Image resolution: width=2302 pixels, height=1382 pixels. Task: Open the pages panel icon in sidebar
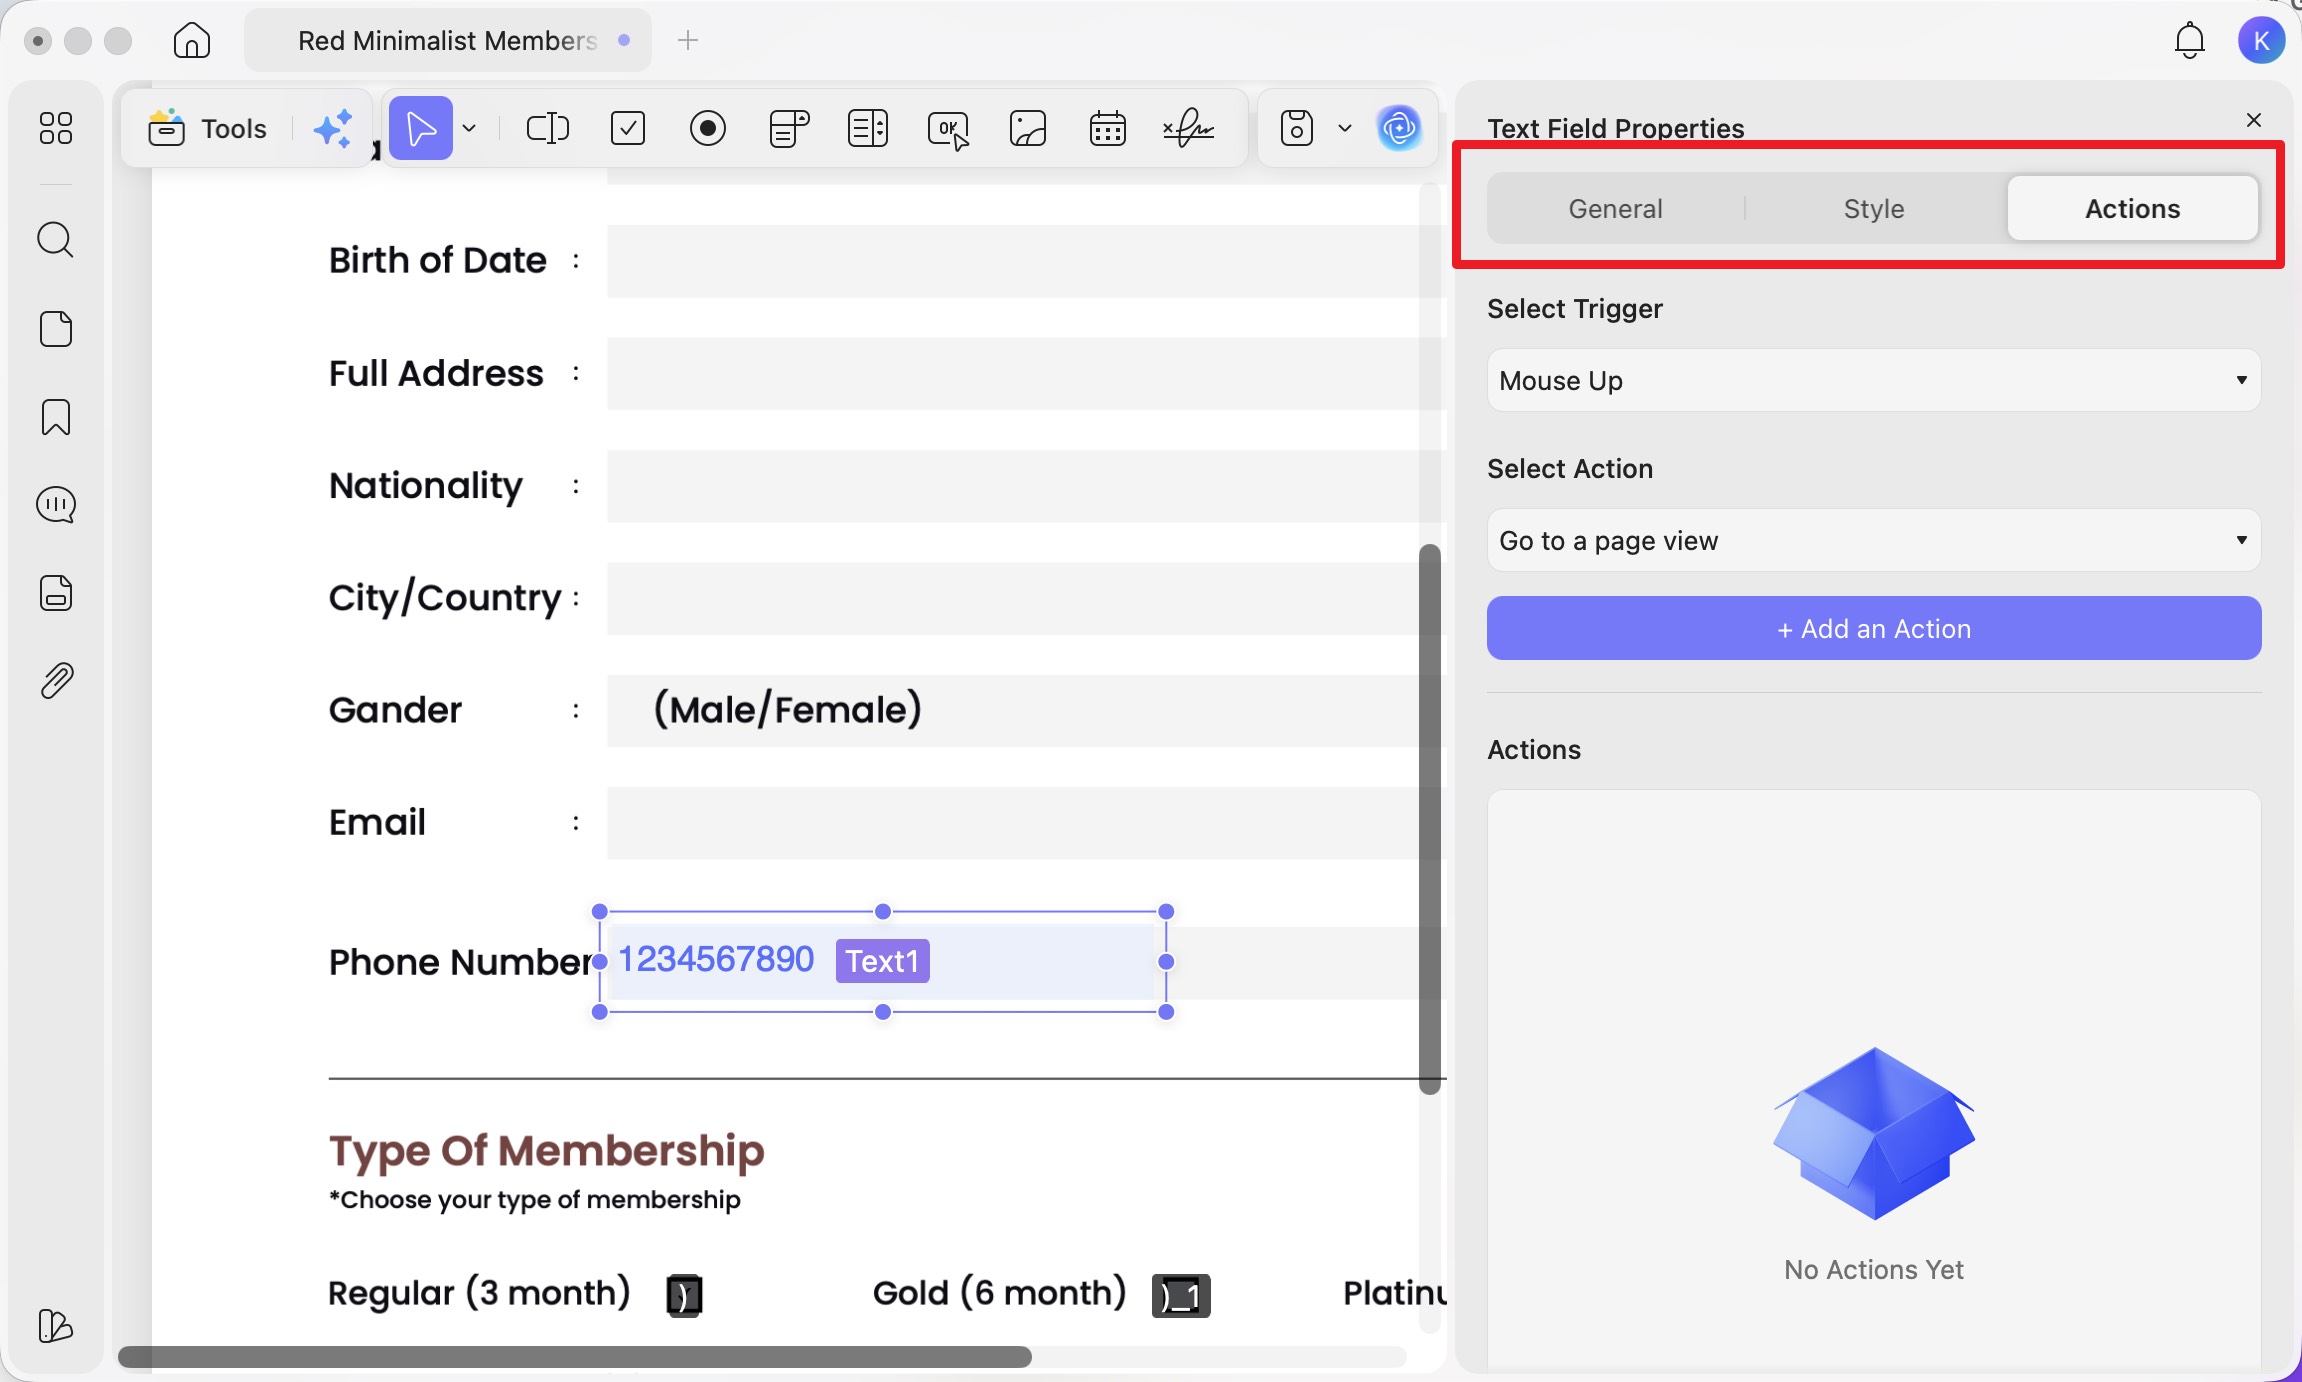(56, 329)
